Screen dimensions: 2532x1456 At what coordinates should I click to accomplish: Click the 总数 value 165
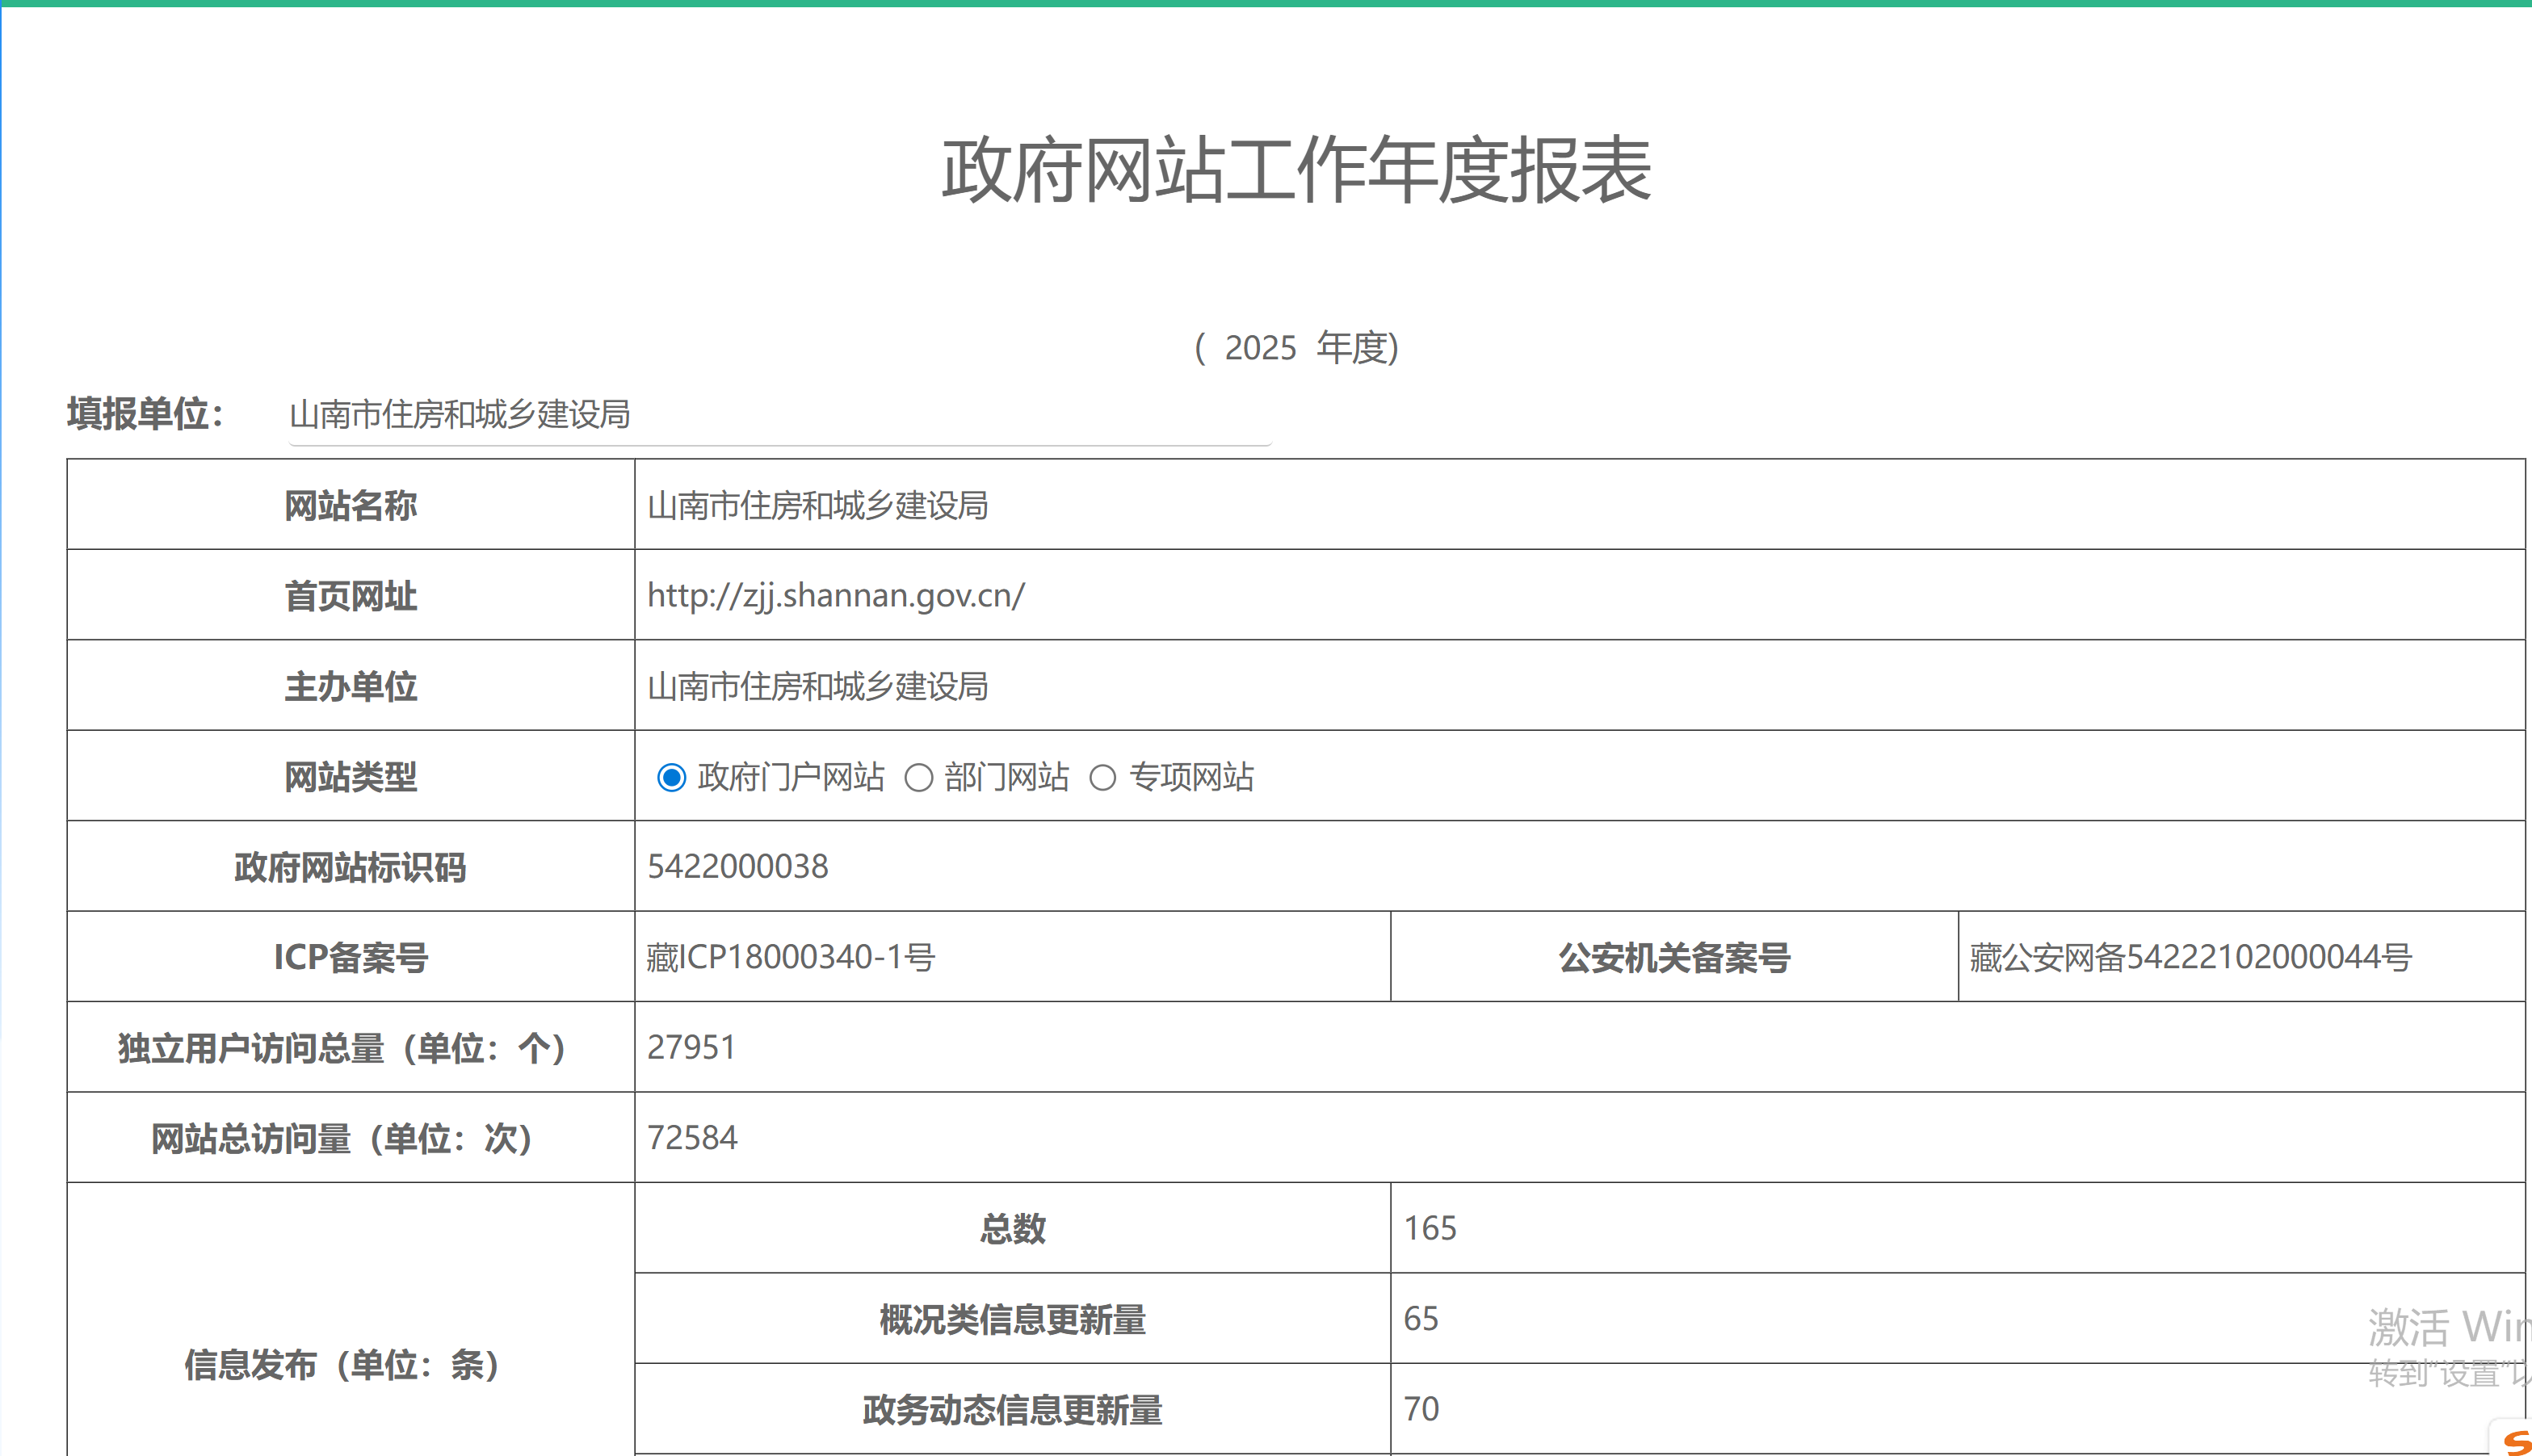[x=1430, y=1228]
